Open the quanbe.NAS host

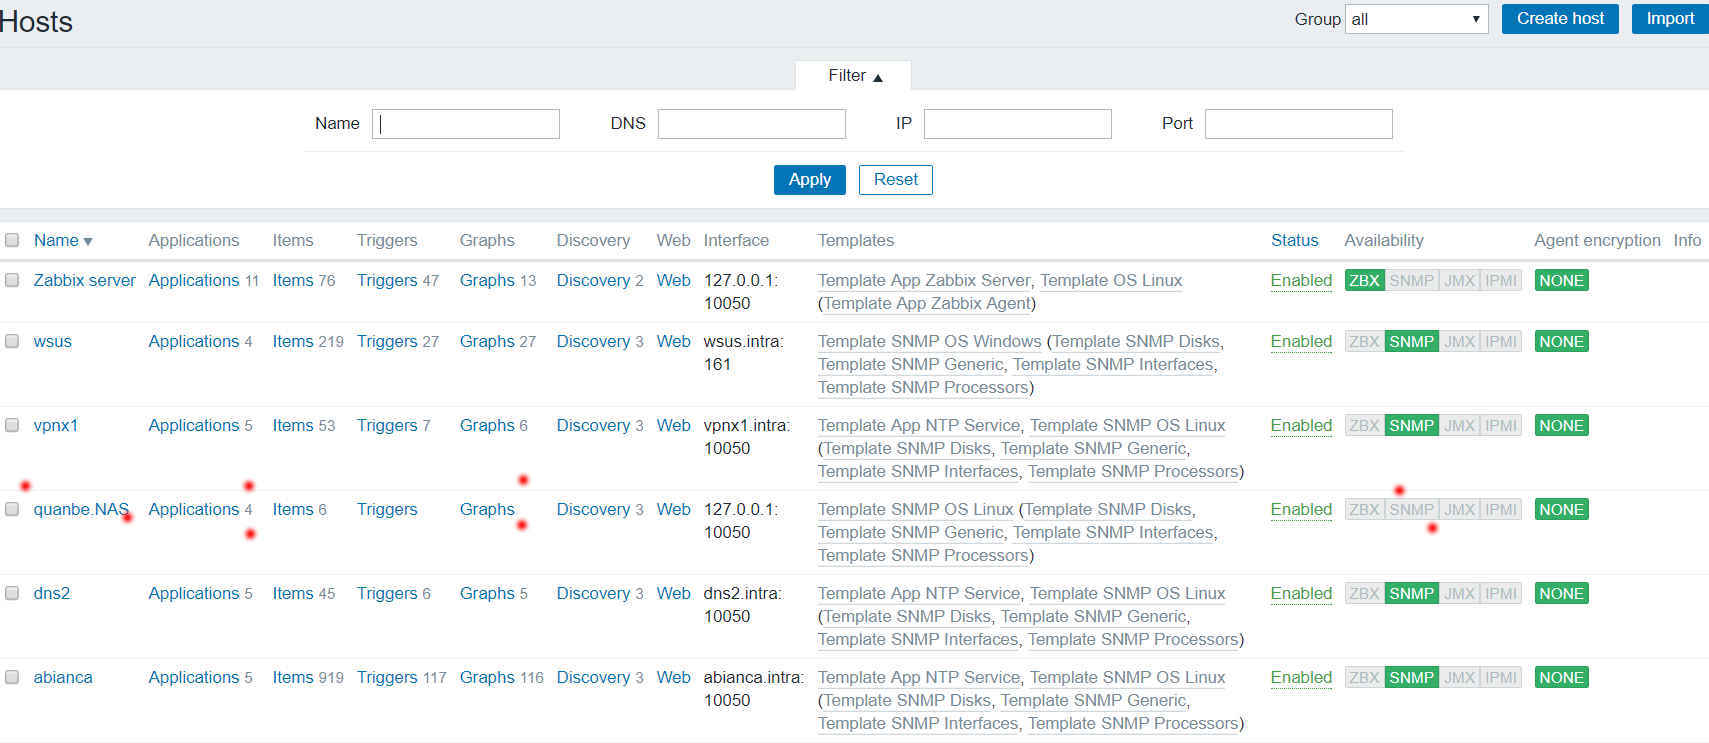pyautogui.click(x=81, y=509)
